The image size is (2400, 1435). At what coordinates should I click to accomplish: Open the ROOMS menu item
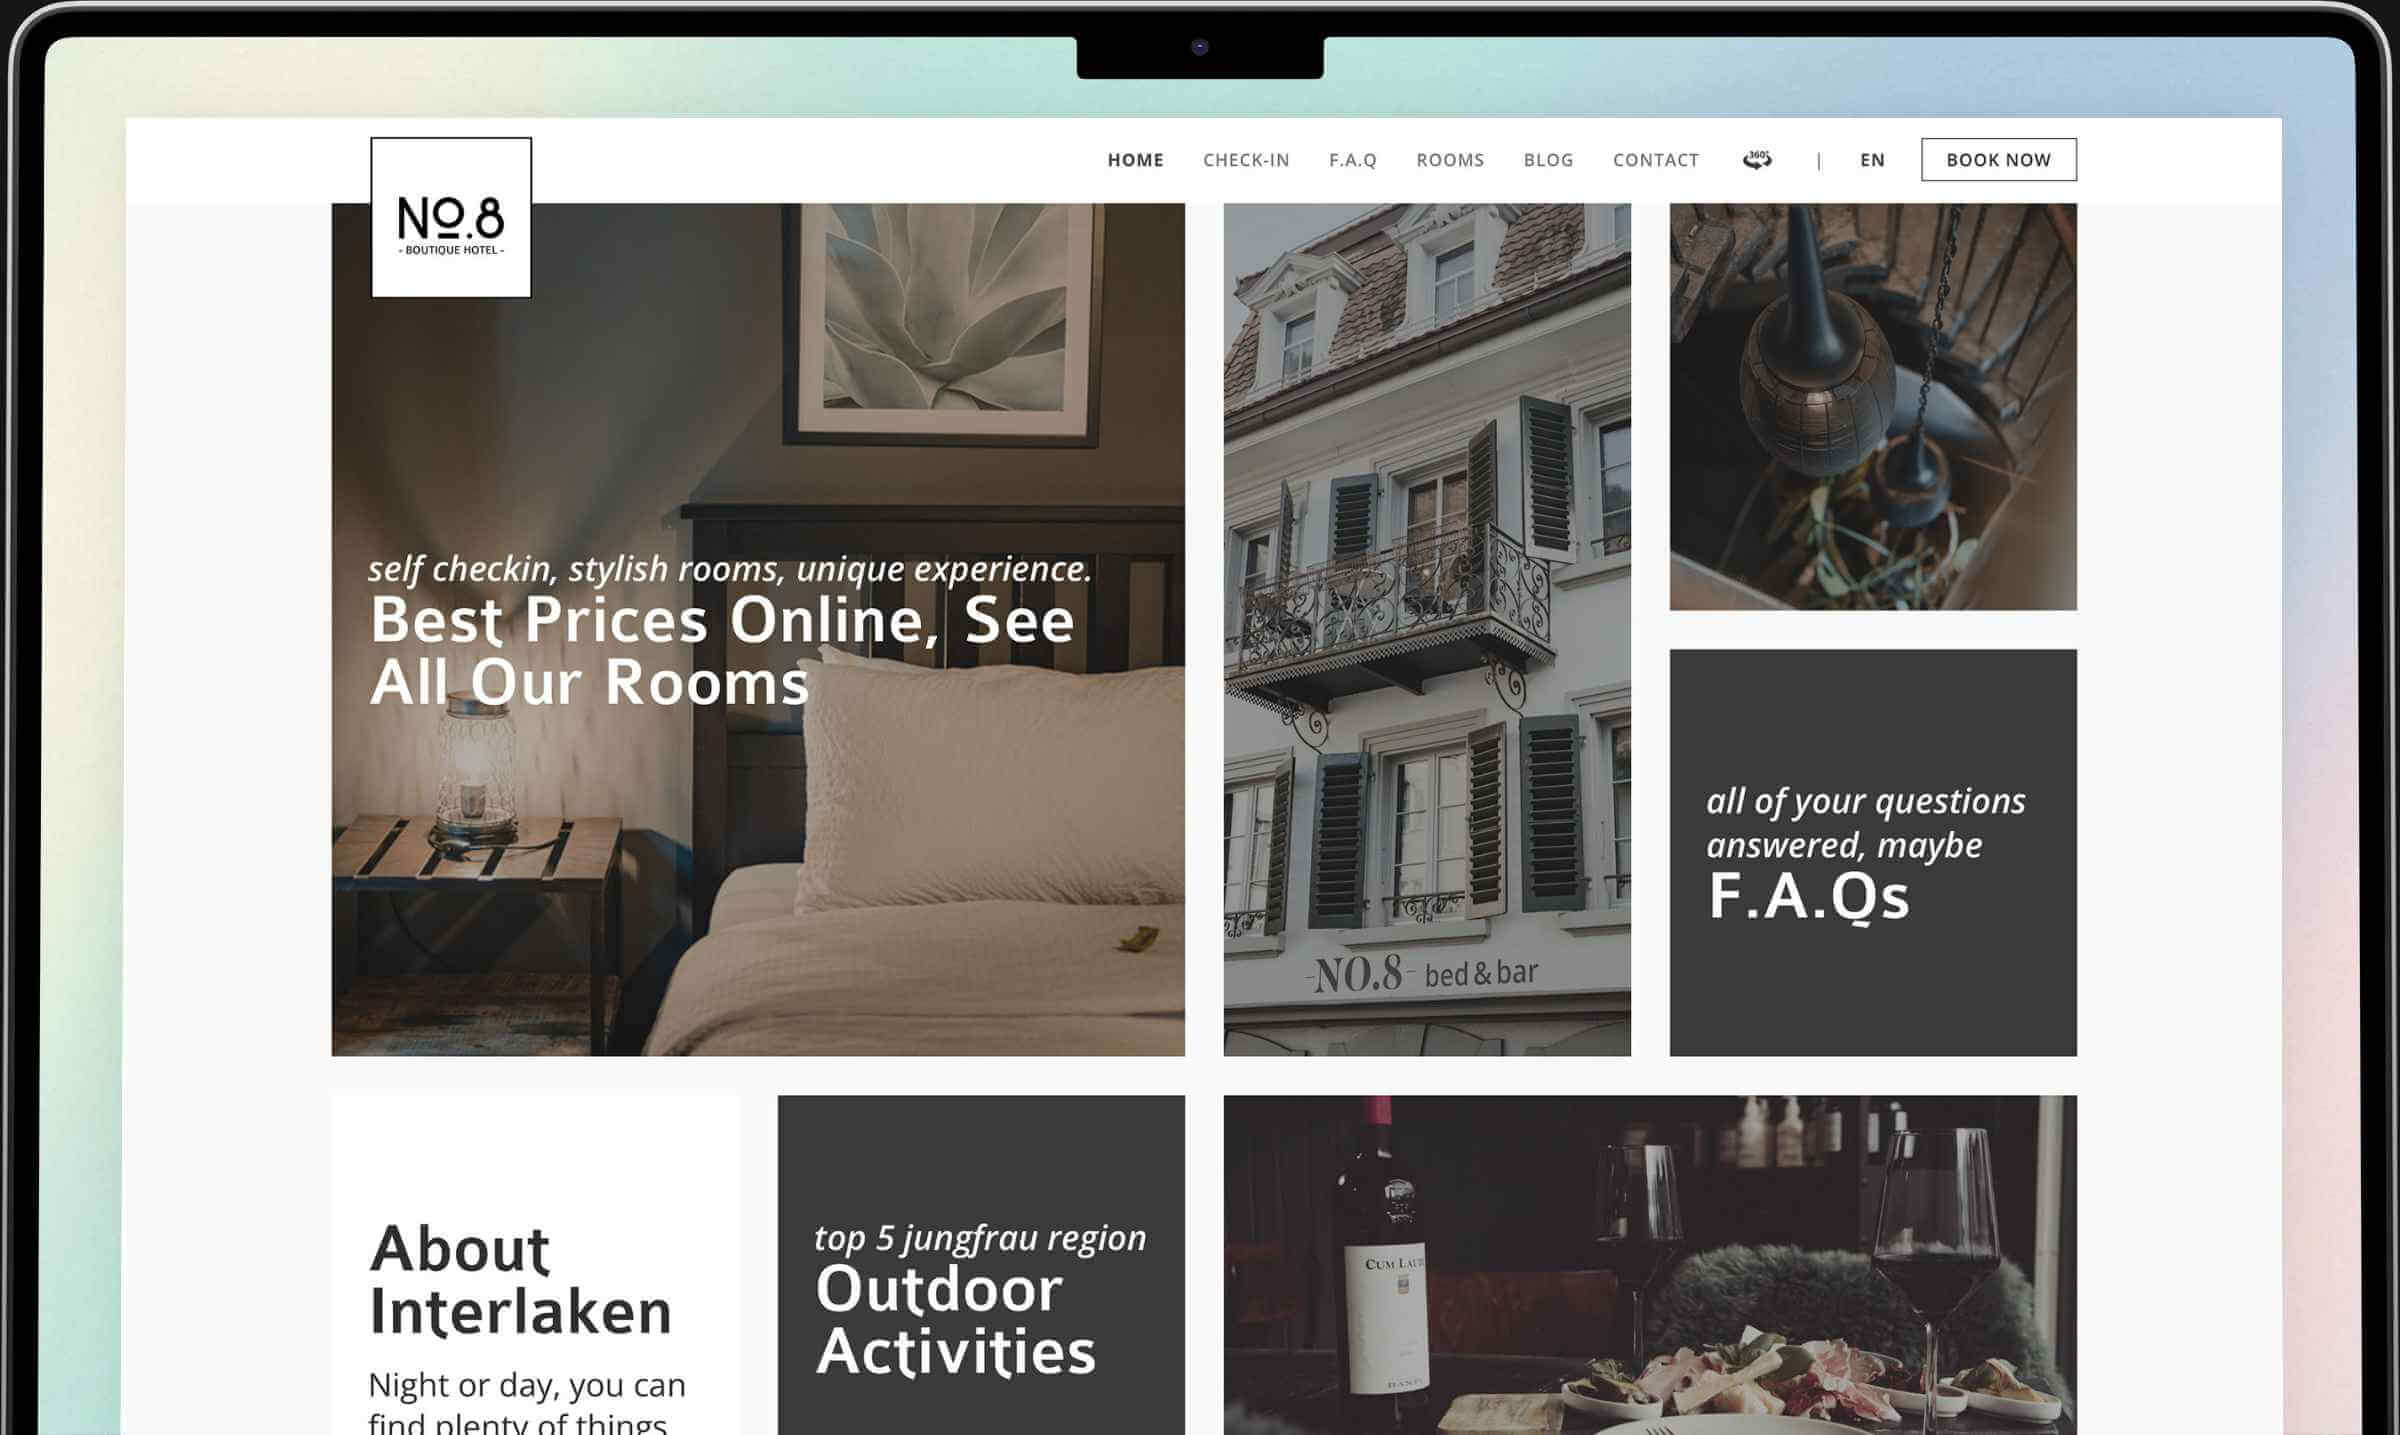pos(1450,160)
